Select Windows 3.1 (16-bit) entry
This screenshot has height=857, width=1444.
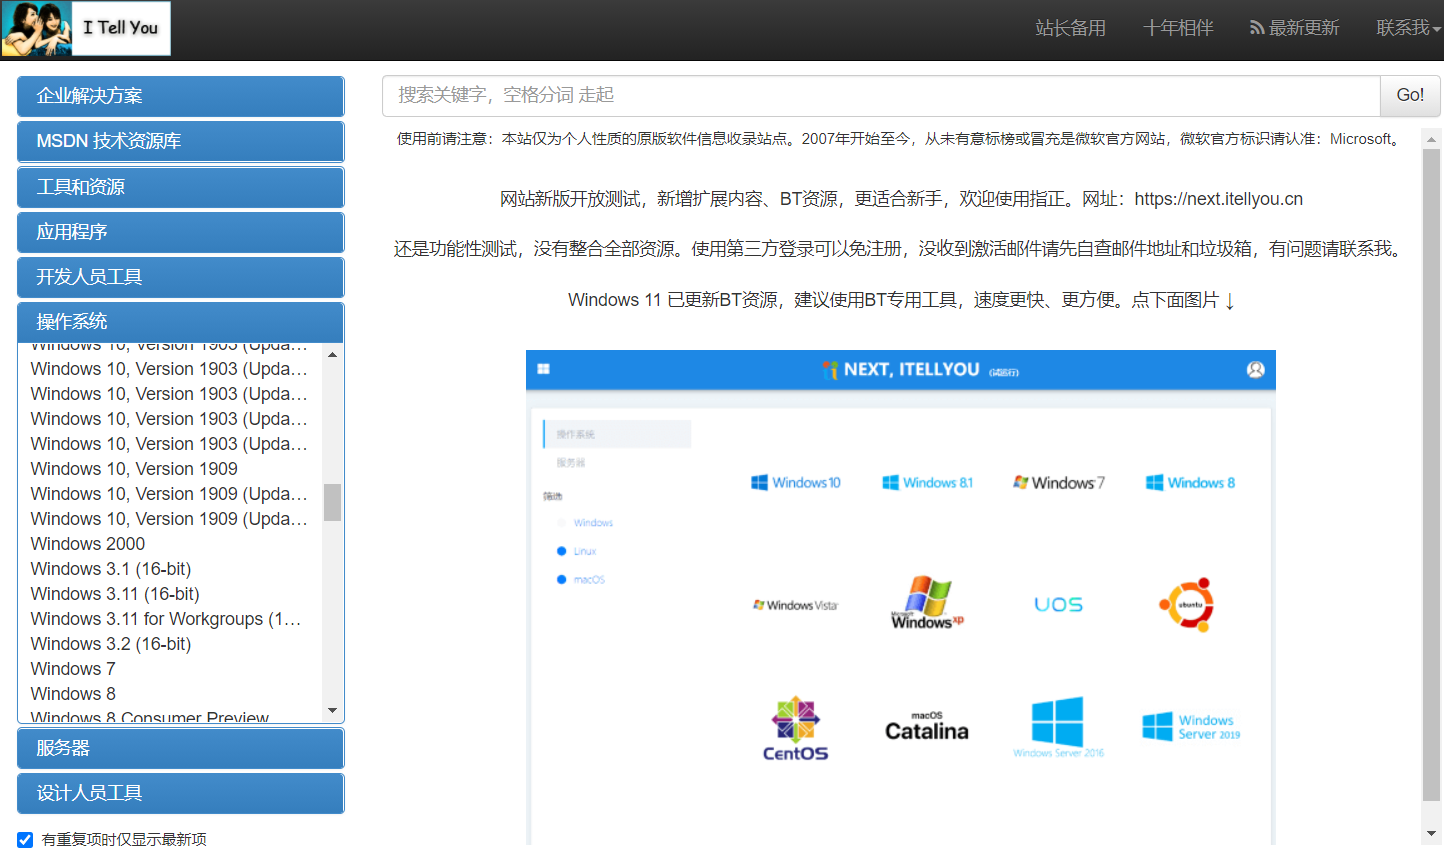111,569
